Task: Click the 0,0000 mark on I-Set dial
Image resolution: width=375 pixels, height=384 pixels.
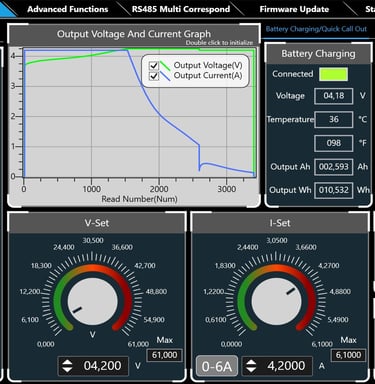Action: pyautogui.click(x=231, y=344)
